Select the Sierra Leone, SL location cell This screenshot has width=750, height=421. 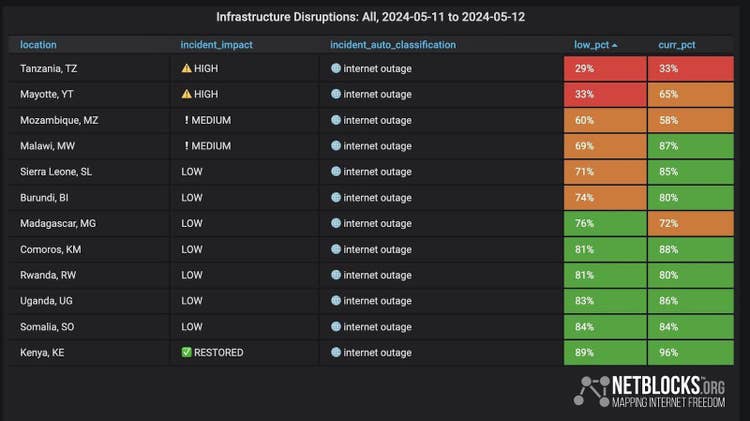(x=60, y=172)
